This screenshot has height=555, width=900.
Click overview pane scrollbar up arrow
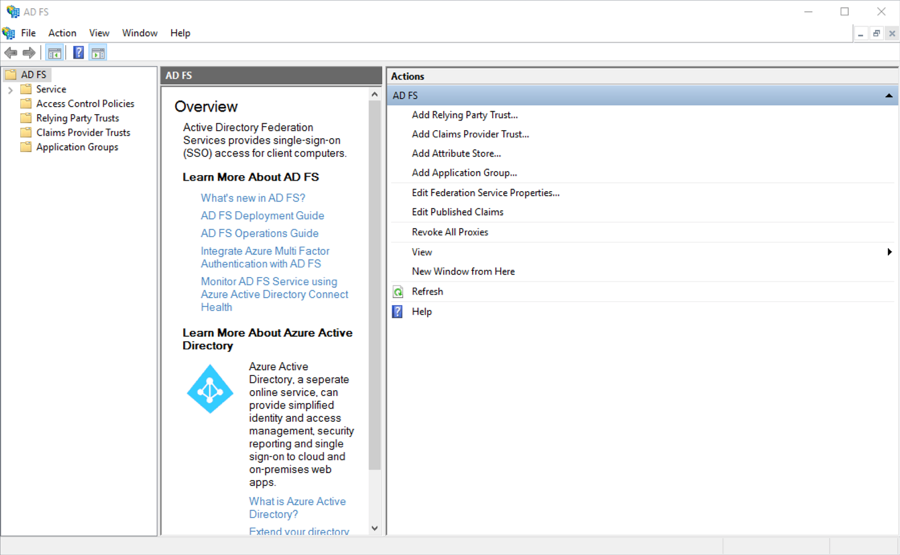375,94
